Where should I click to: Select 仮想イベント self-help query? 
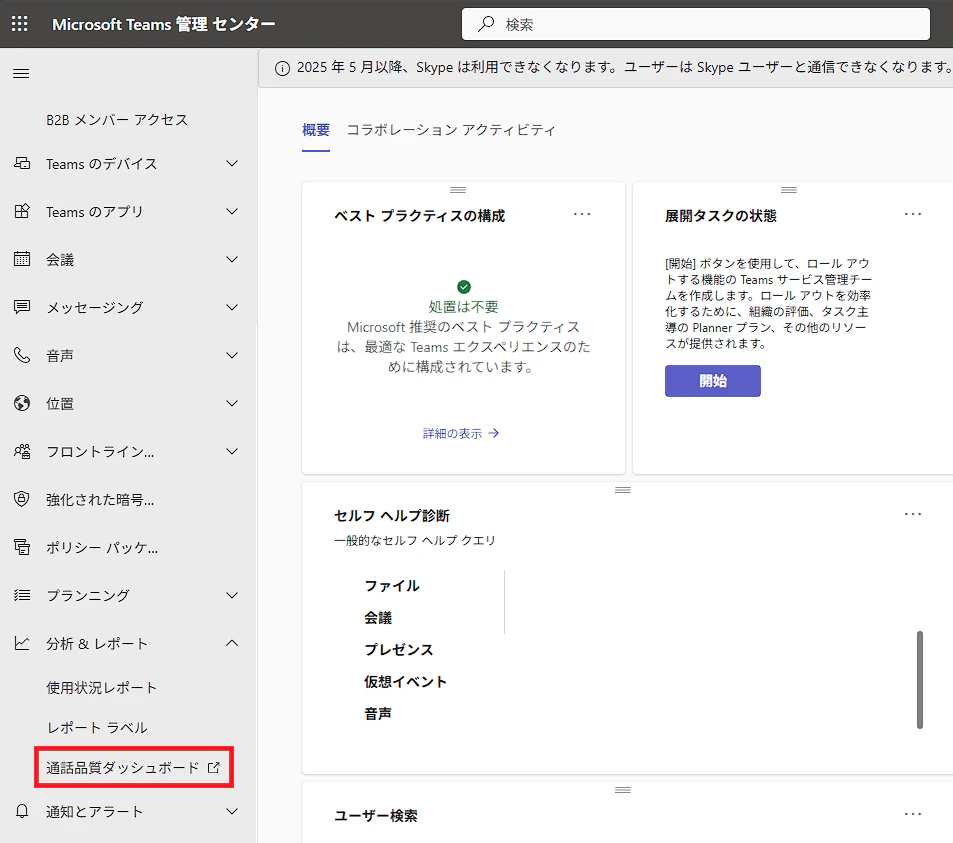click(x=405, y=682)
